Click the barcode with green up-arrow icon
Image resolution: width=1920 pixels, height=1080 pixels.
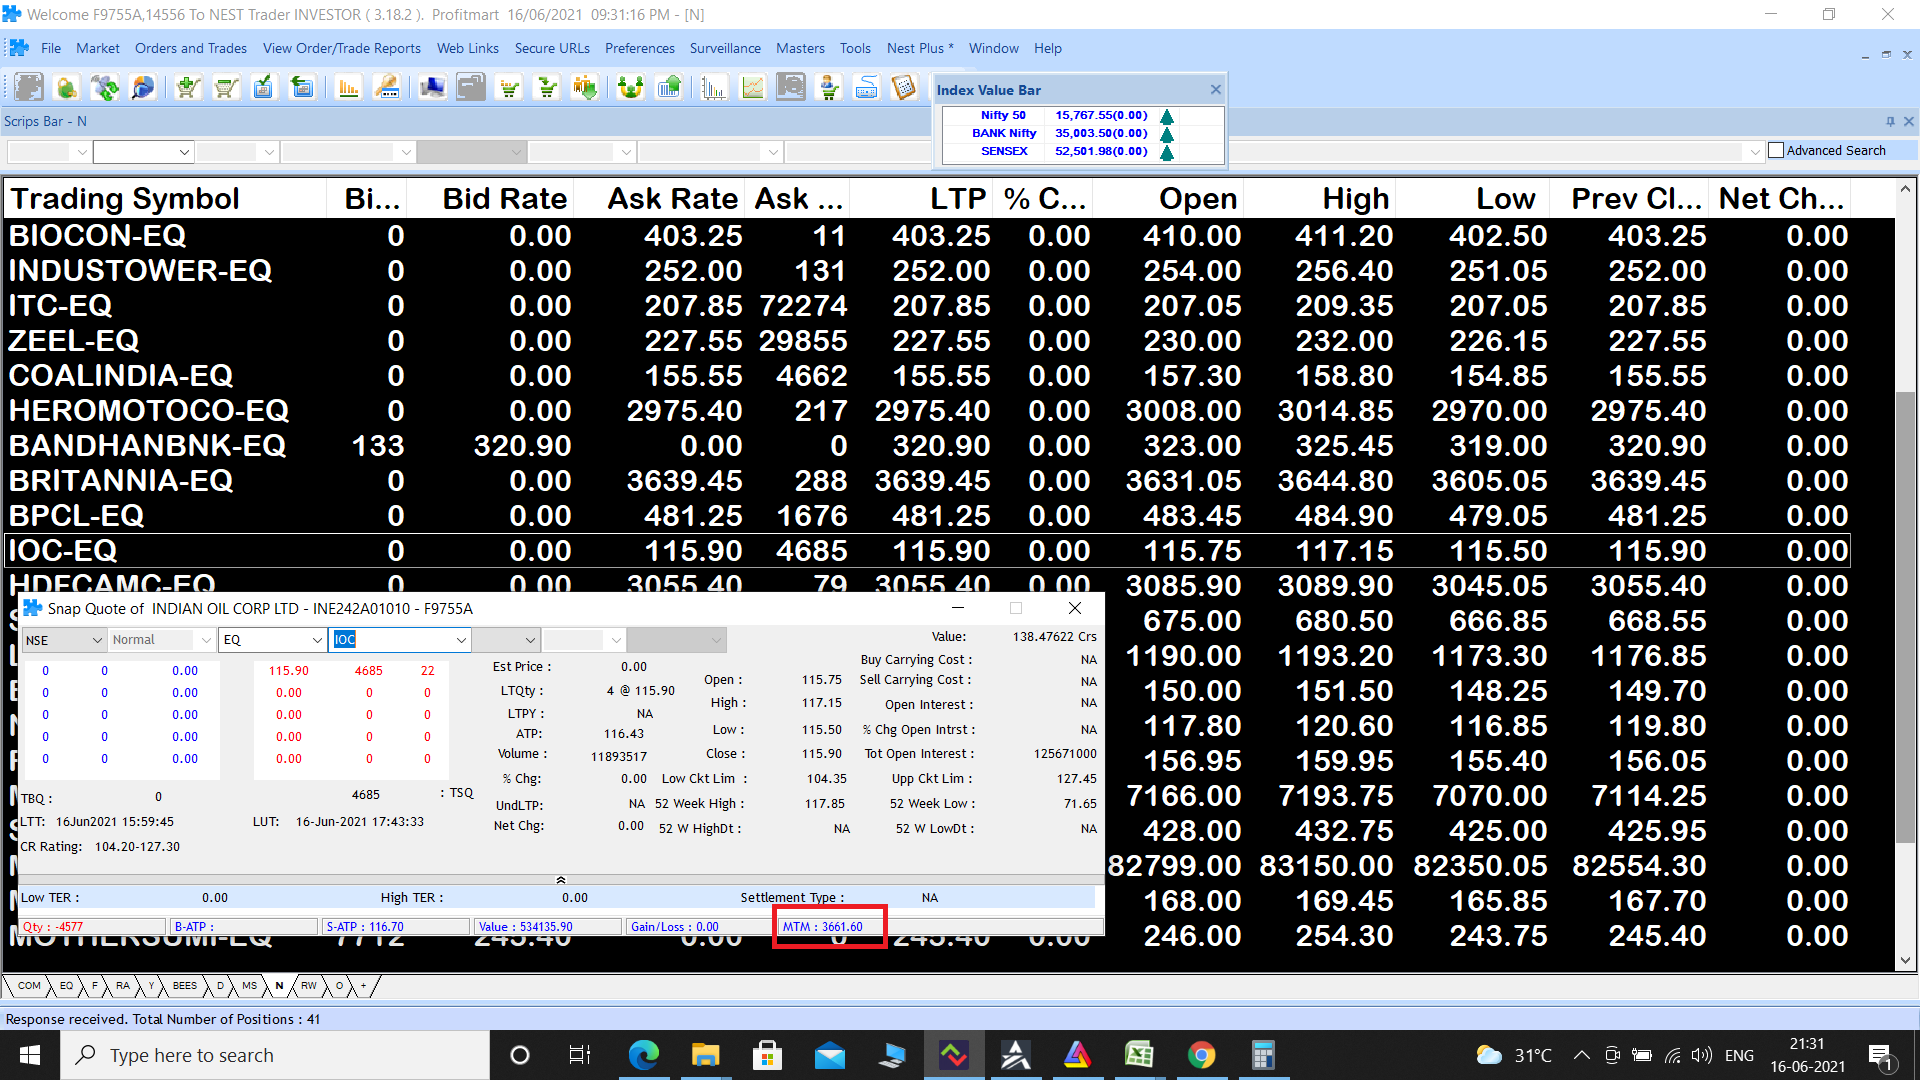(x=669, y=88)
